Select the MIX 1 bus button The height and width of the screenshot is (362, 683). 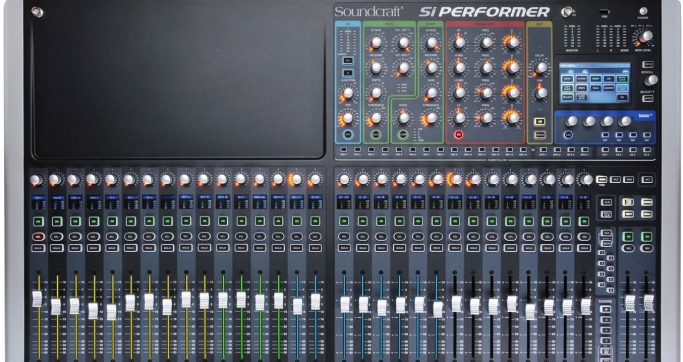tap(343, 150)
